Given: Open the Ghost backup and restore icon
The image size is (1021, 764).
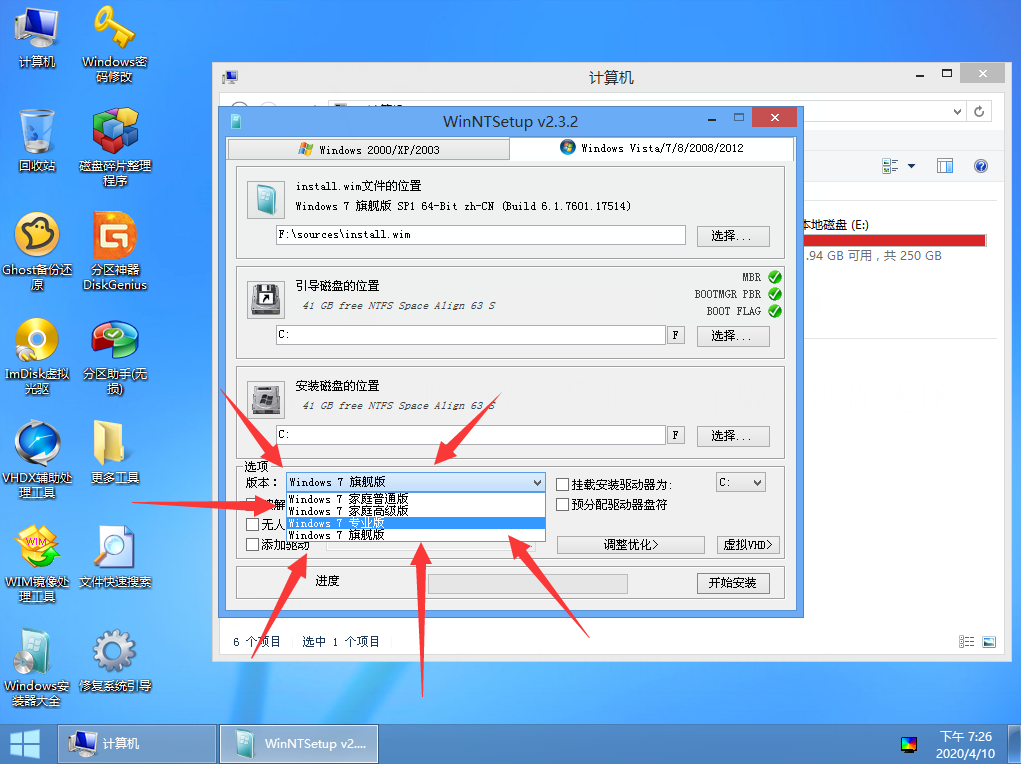Looking at the screenshot, I should click(37, 238).
